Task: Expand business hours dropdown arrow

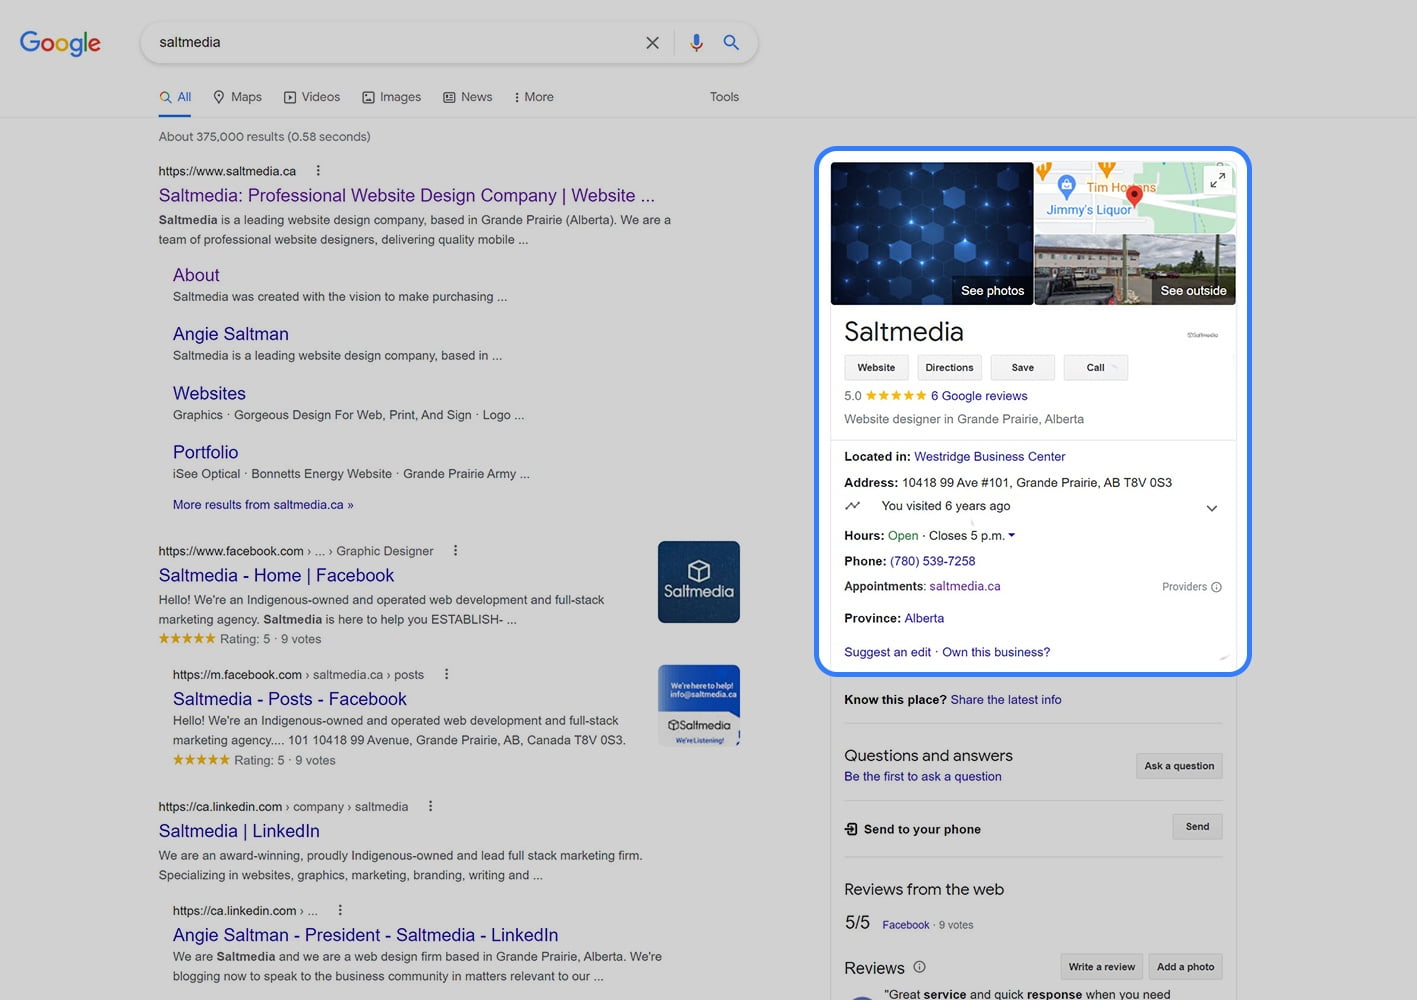Action: tap(1011, 536)
